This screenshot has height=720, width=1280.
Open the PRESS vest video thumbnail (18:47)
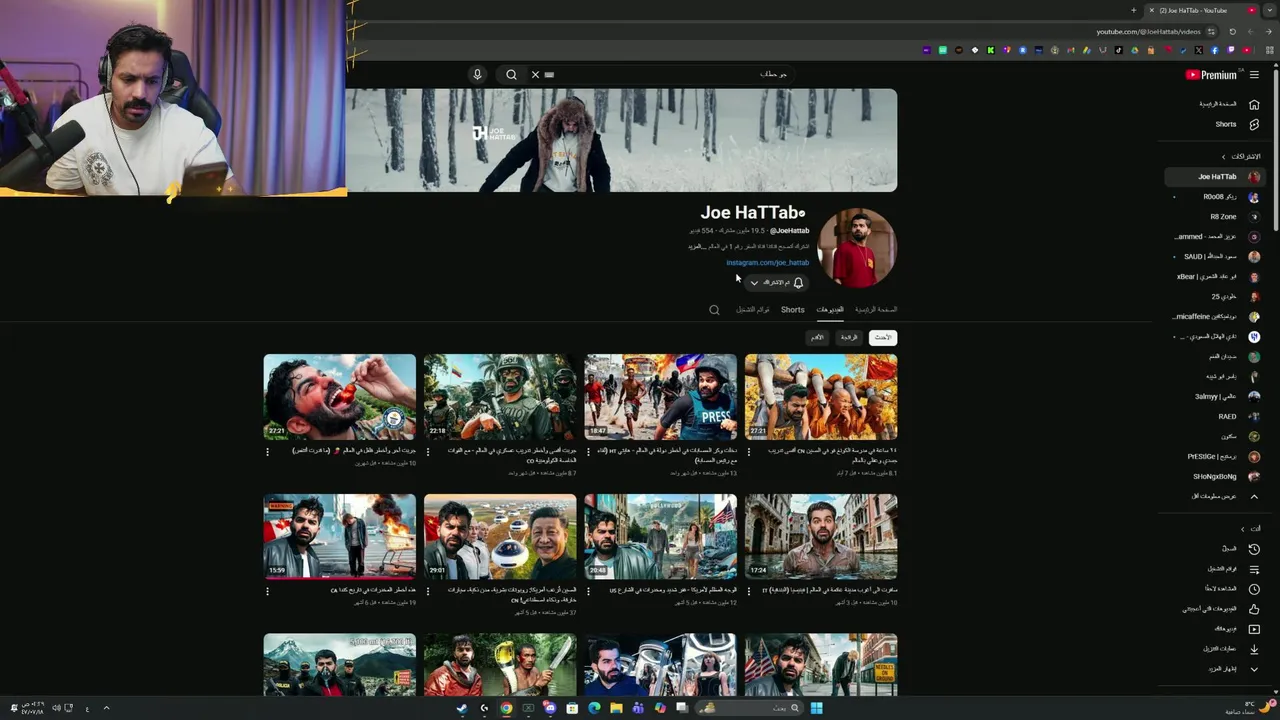(x=660, y=397)
